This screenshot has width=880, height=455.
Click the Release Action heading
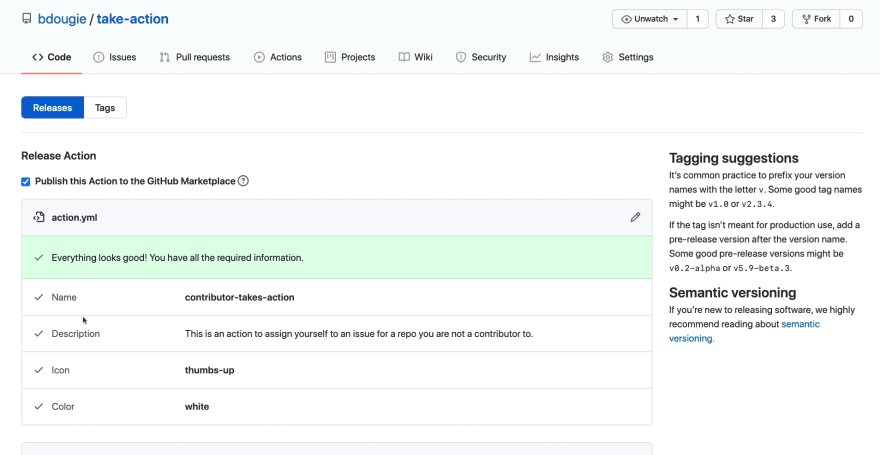coord(58,156)
